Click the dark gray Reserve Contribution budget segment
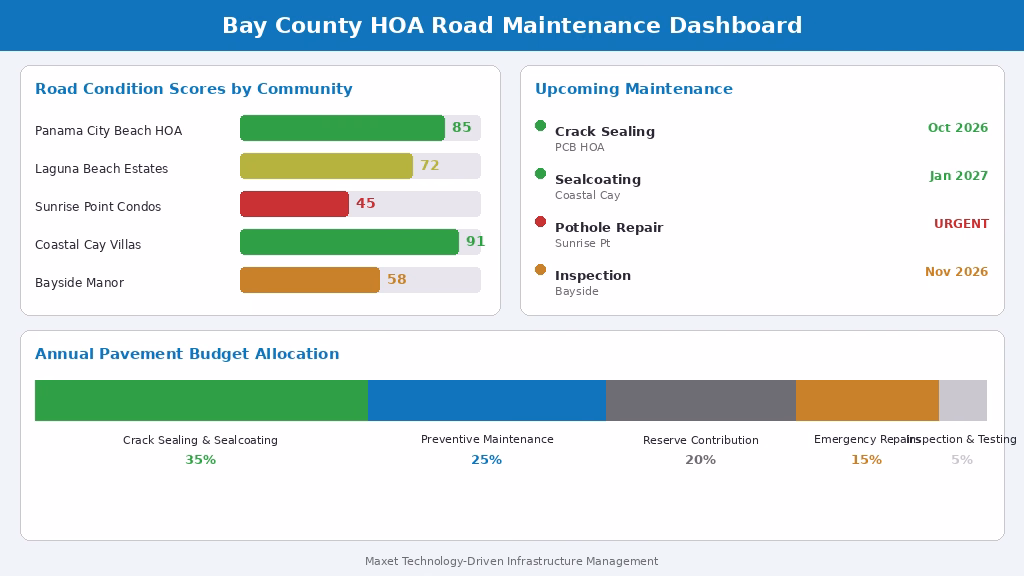Image resolution: width=1024 pixels, height=576 pixels. click(701, 400)
